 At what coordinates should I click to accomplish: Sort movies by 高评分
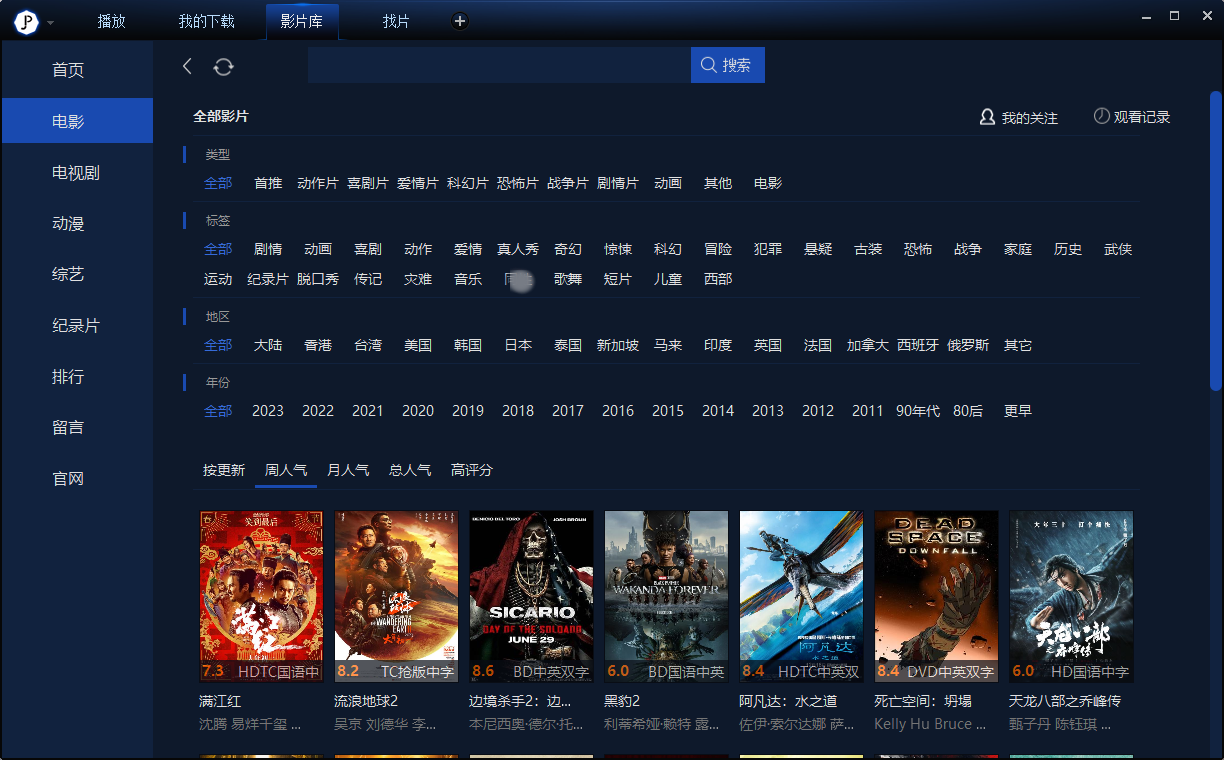pyautogui.click(x=472, y=470)
